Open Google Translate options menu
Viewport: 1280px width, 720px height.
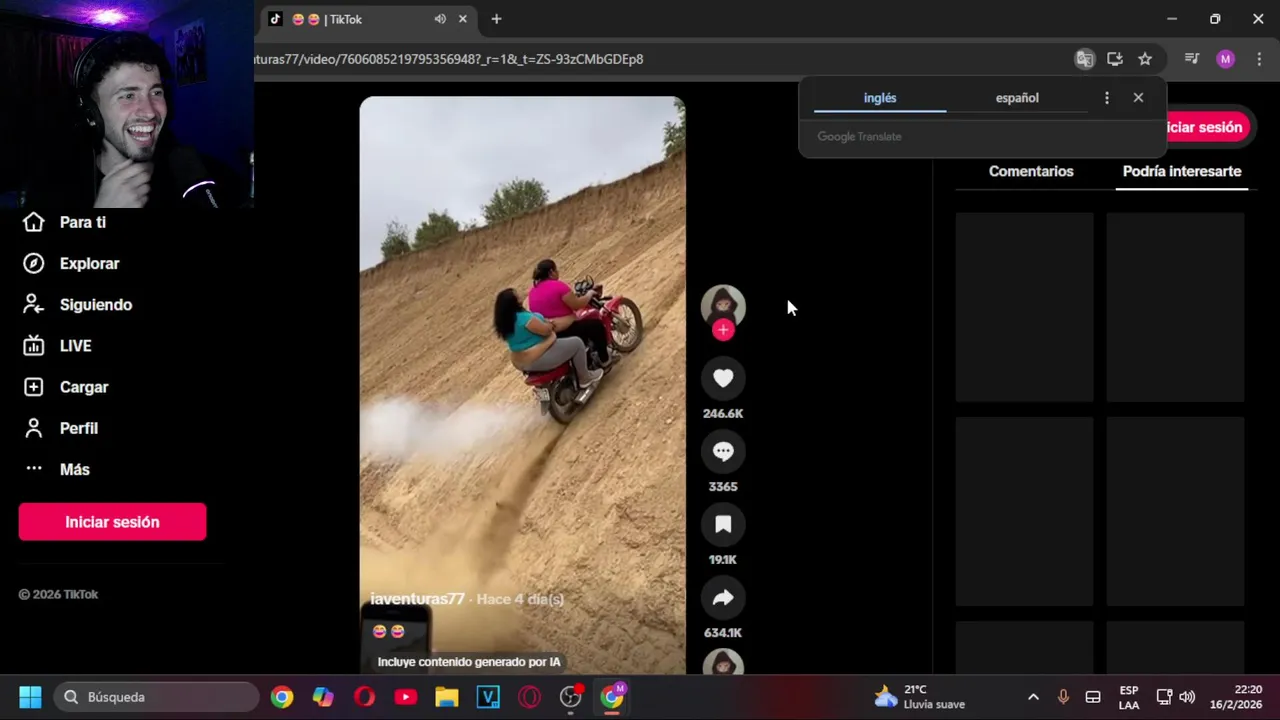click(x=1106, y=98)
